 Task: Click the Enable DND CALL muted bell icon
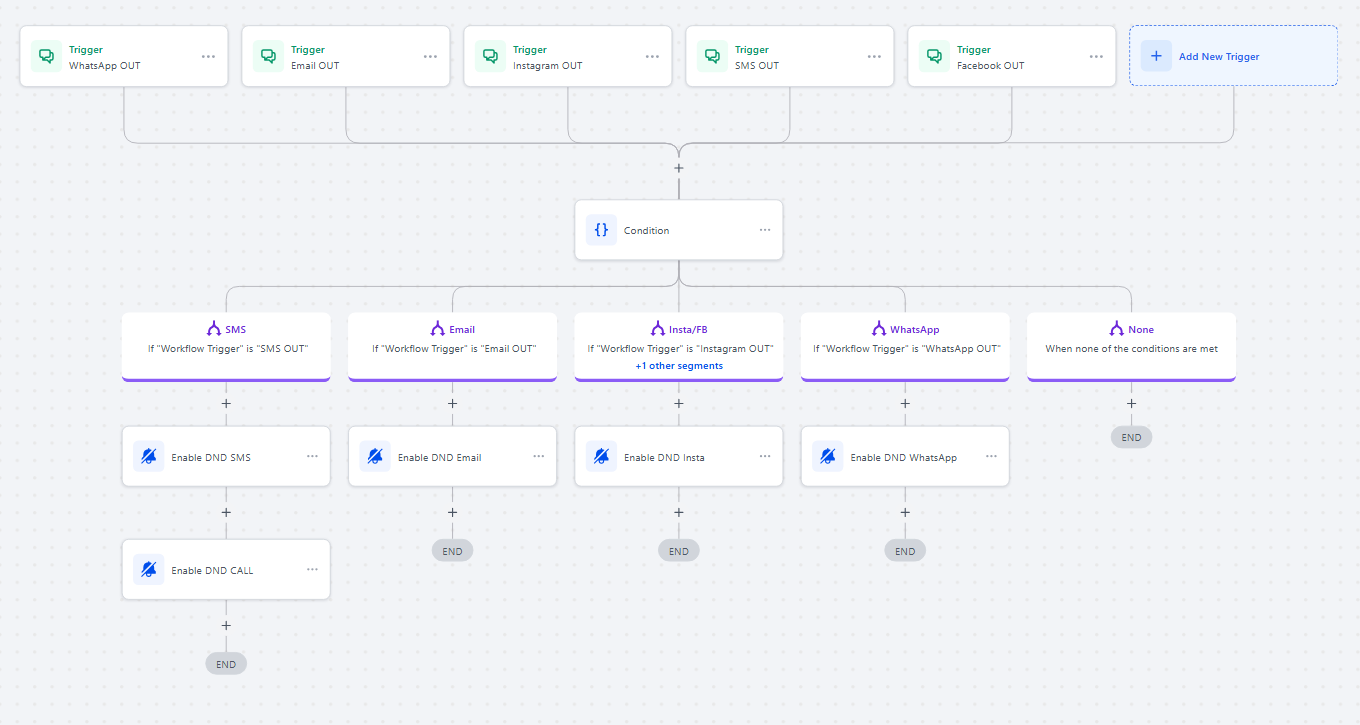(149, 570)
